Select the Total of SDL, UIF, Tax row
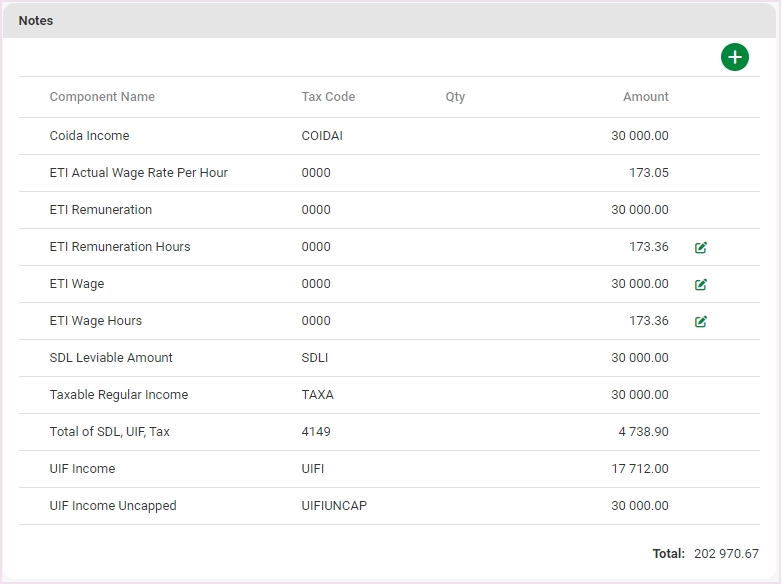This screenshot has width=781, height=584. (x=116, y=432)
